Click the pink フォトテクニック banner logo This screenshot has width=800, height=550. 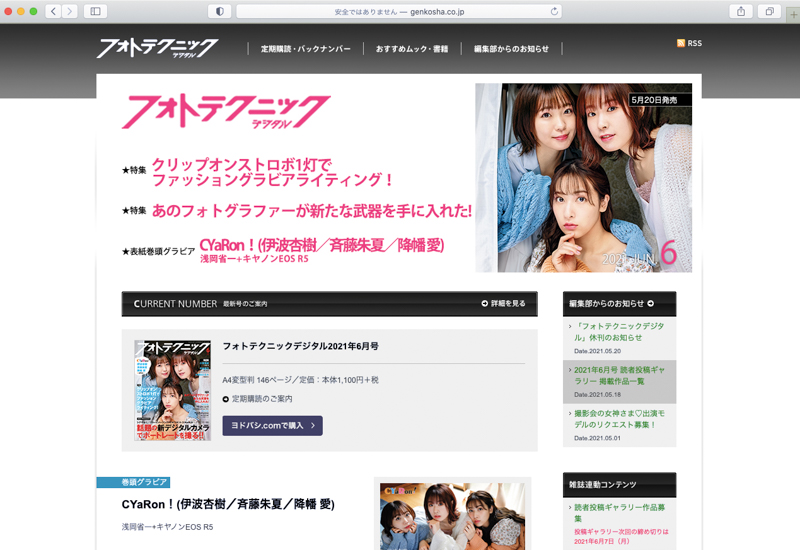pos(226,112)
